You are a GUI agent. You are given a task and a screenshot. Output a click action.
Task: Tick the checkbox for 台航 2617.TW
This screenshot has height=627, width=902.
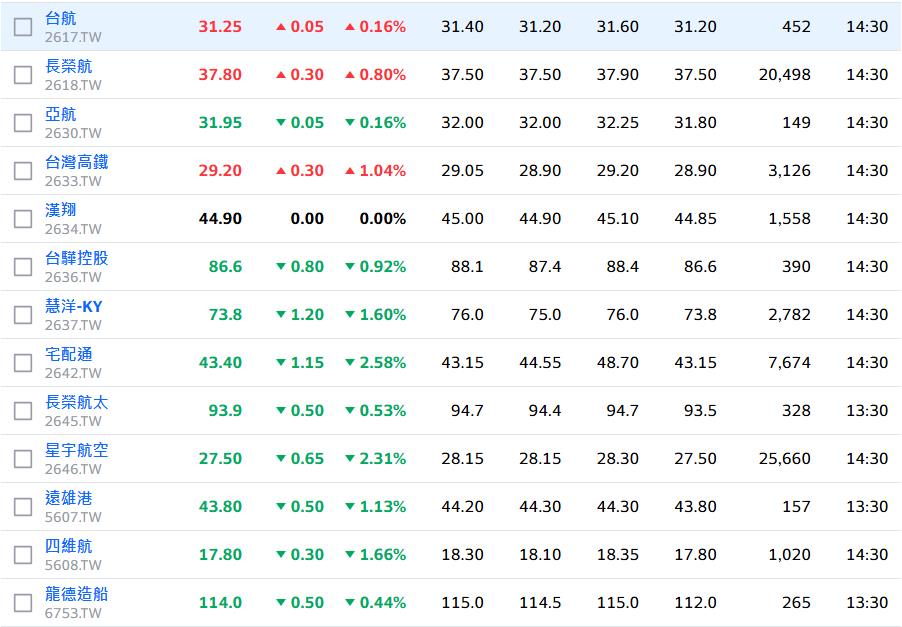pyautogui.click(x=23, y=27)
